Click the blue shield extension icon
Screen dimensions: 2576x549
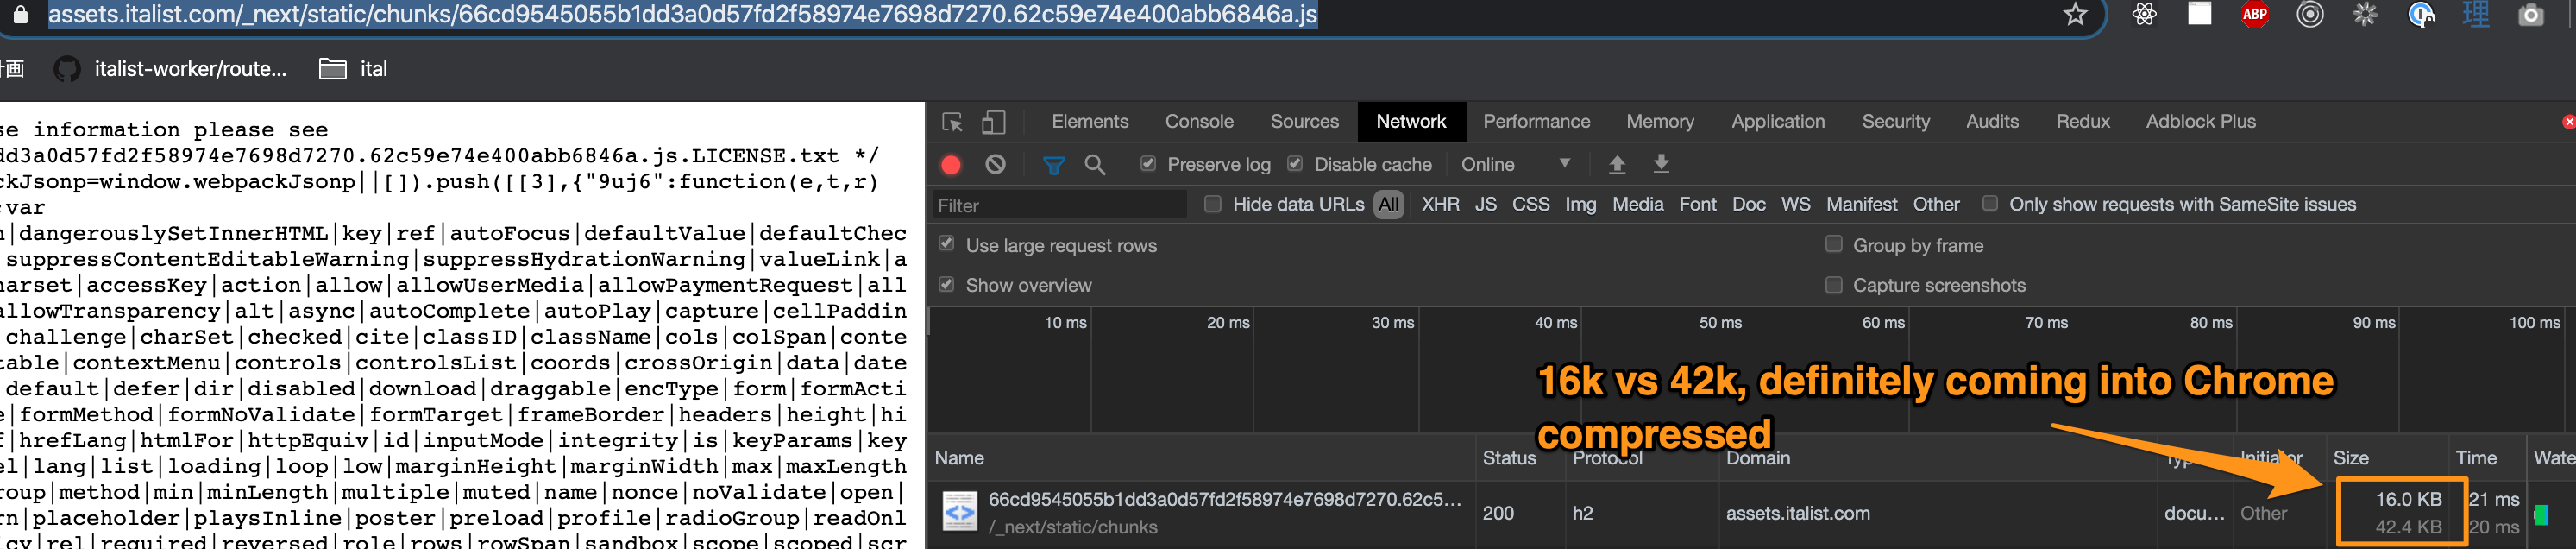pyautogui.click(x=2420, y=14)
